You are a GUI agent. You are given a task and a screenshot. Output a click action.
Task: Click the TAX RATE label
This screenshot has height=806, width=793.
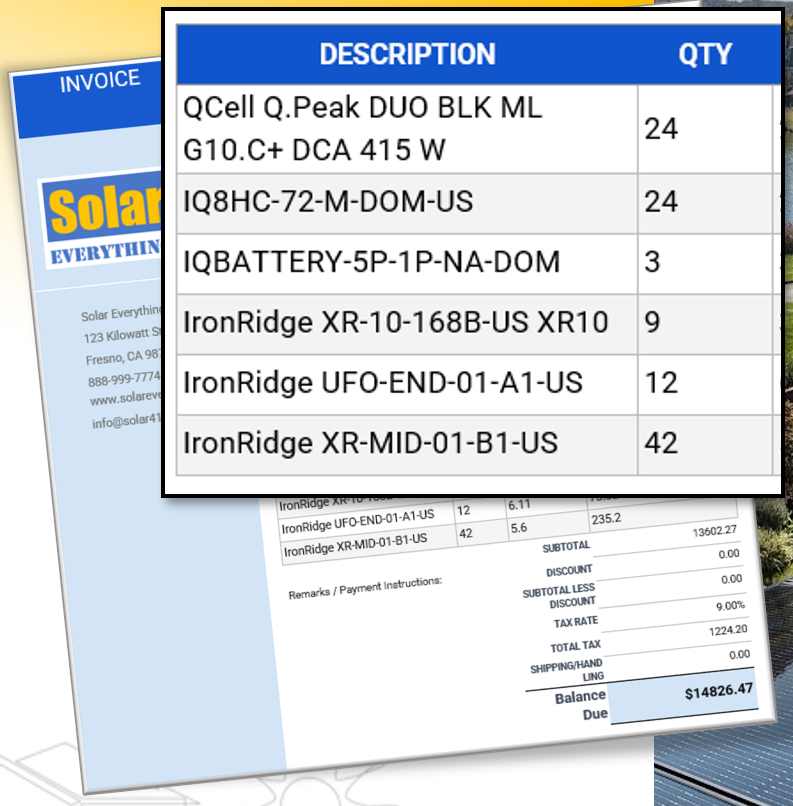tap(576, 622)
